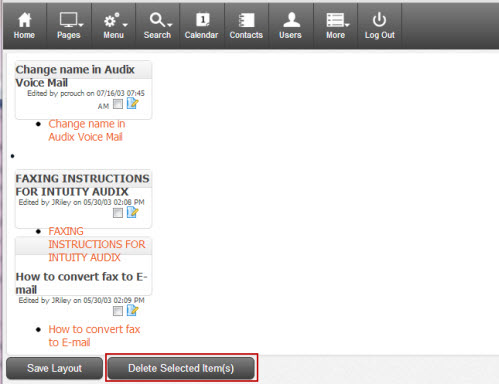
Task: Open the Search dropdown
Action: [157, 26]
